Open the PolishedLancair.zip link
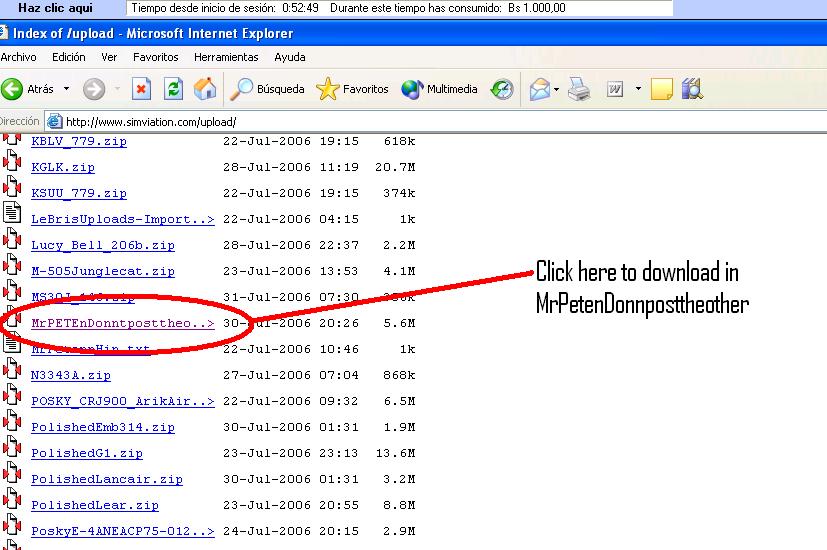Image resolution: width=827 pixels, height=550 pixels. [106, 479]
